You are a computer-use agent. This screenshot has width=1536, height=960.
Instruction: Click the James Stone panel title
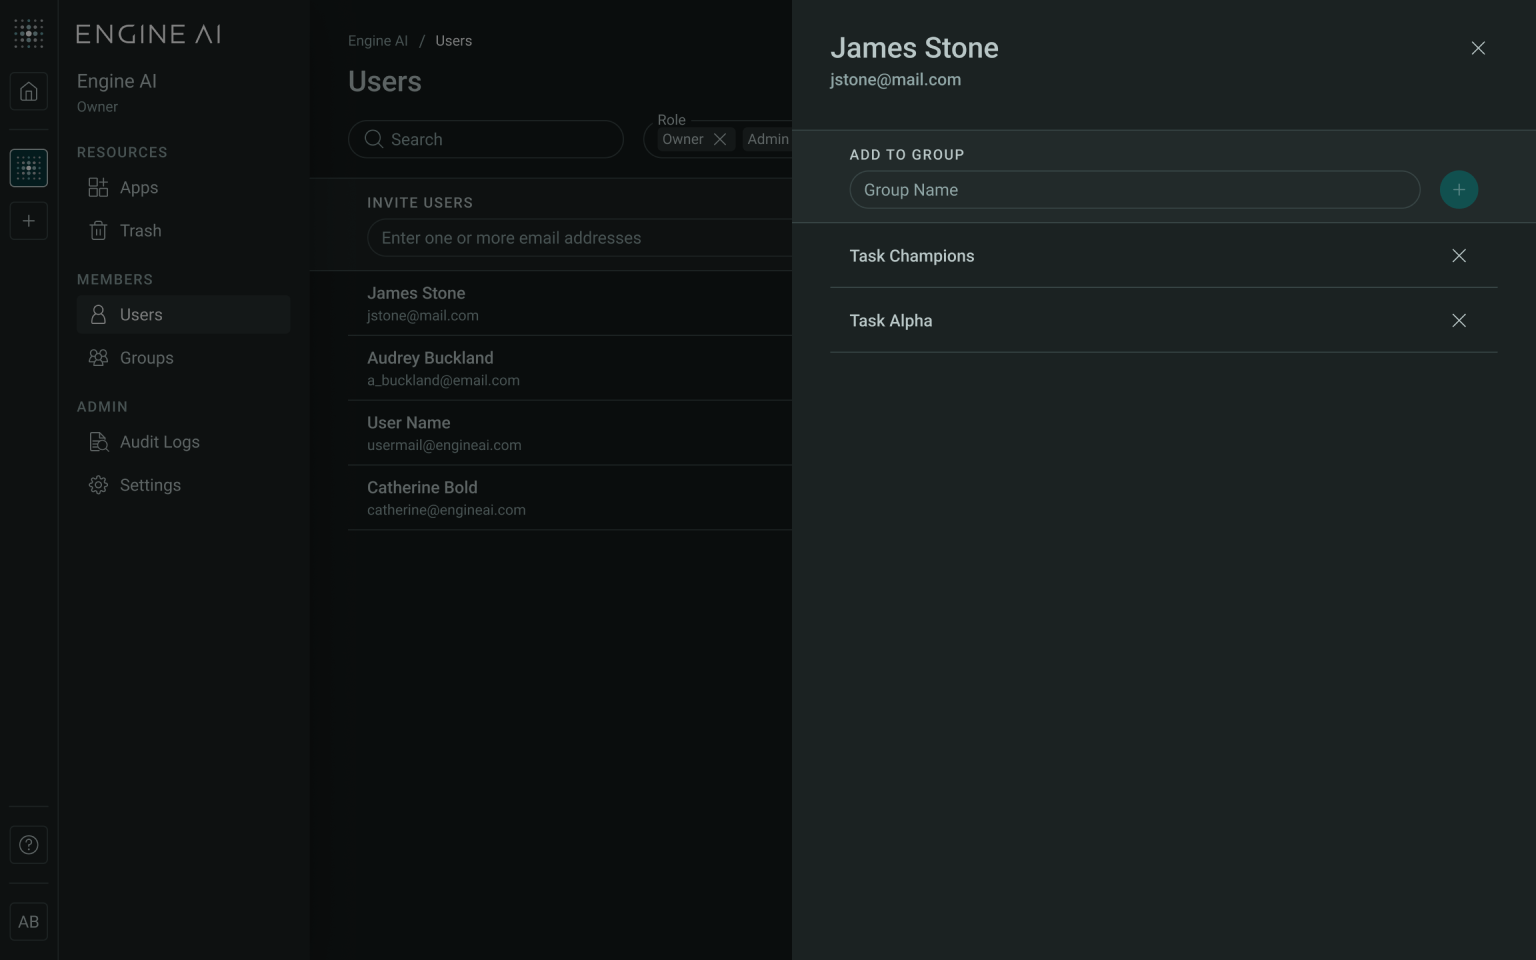coord(914,48)
